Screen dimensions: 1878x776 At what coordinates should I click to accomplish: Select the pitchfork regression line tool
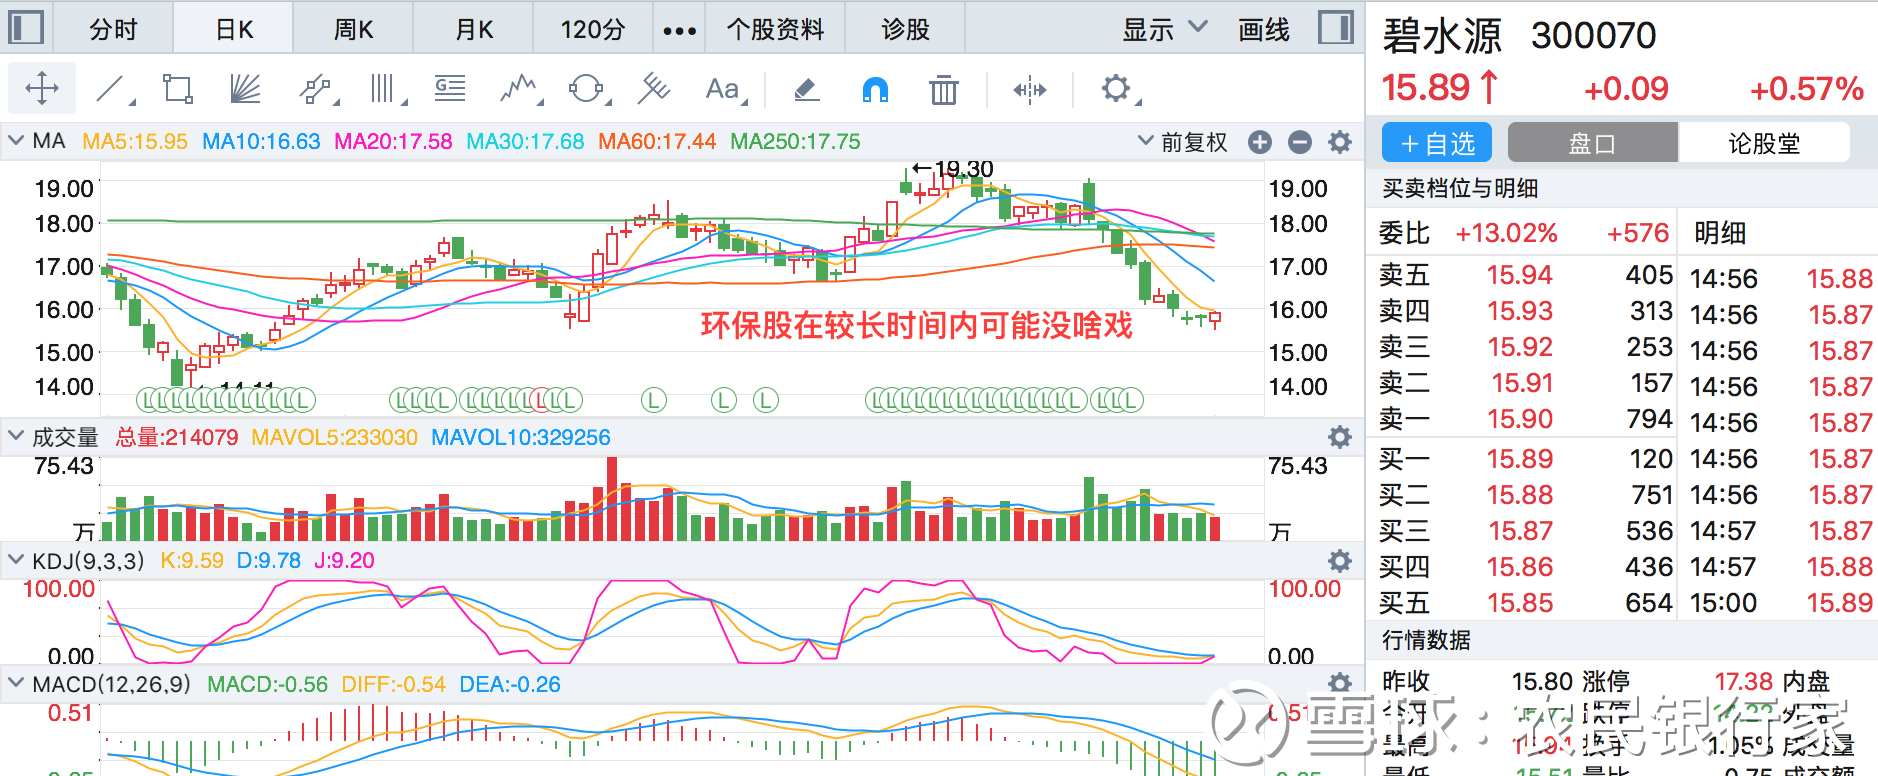(x=654, y=89)
